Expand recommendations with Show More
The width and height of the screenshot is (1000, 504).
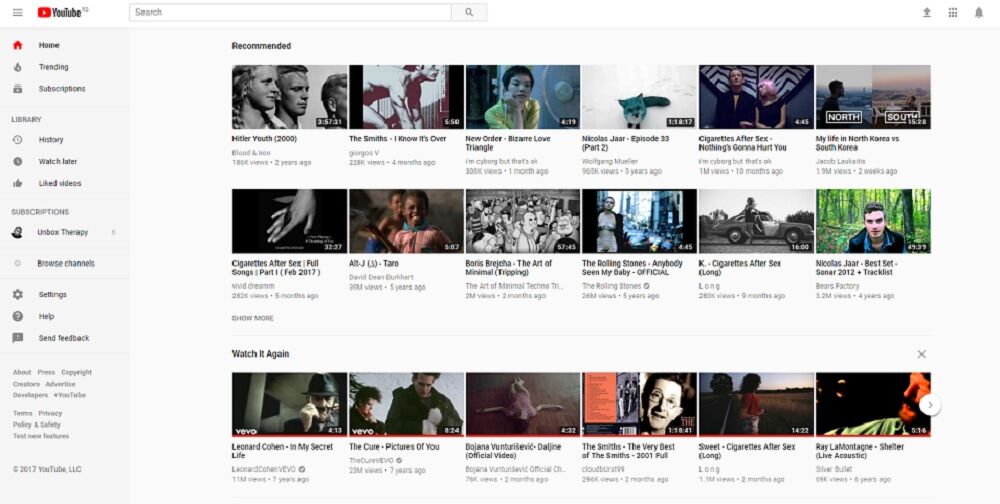252,318
